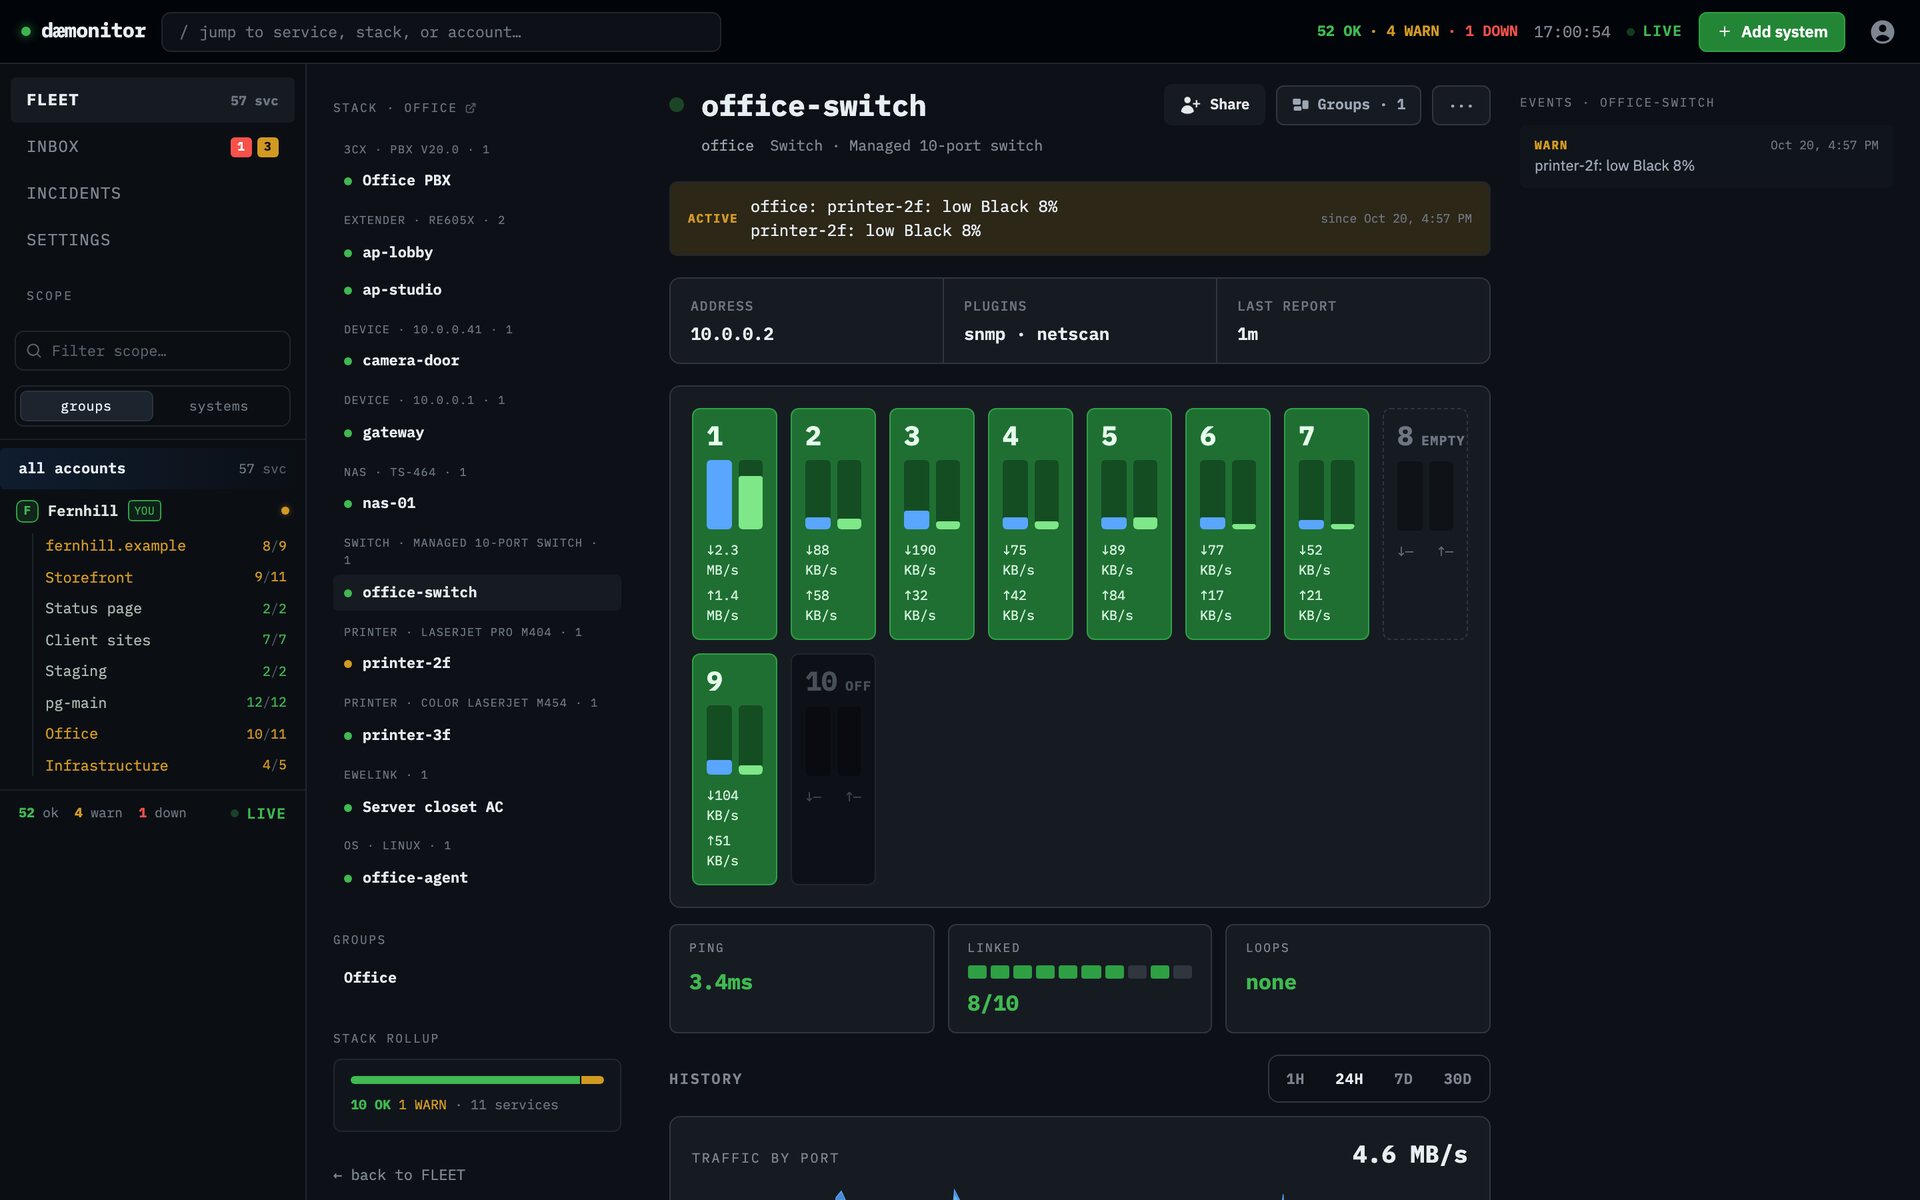Open the more options ellipsis menu
Screen dimensions: 1920x1200
(1461, 105)
